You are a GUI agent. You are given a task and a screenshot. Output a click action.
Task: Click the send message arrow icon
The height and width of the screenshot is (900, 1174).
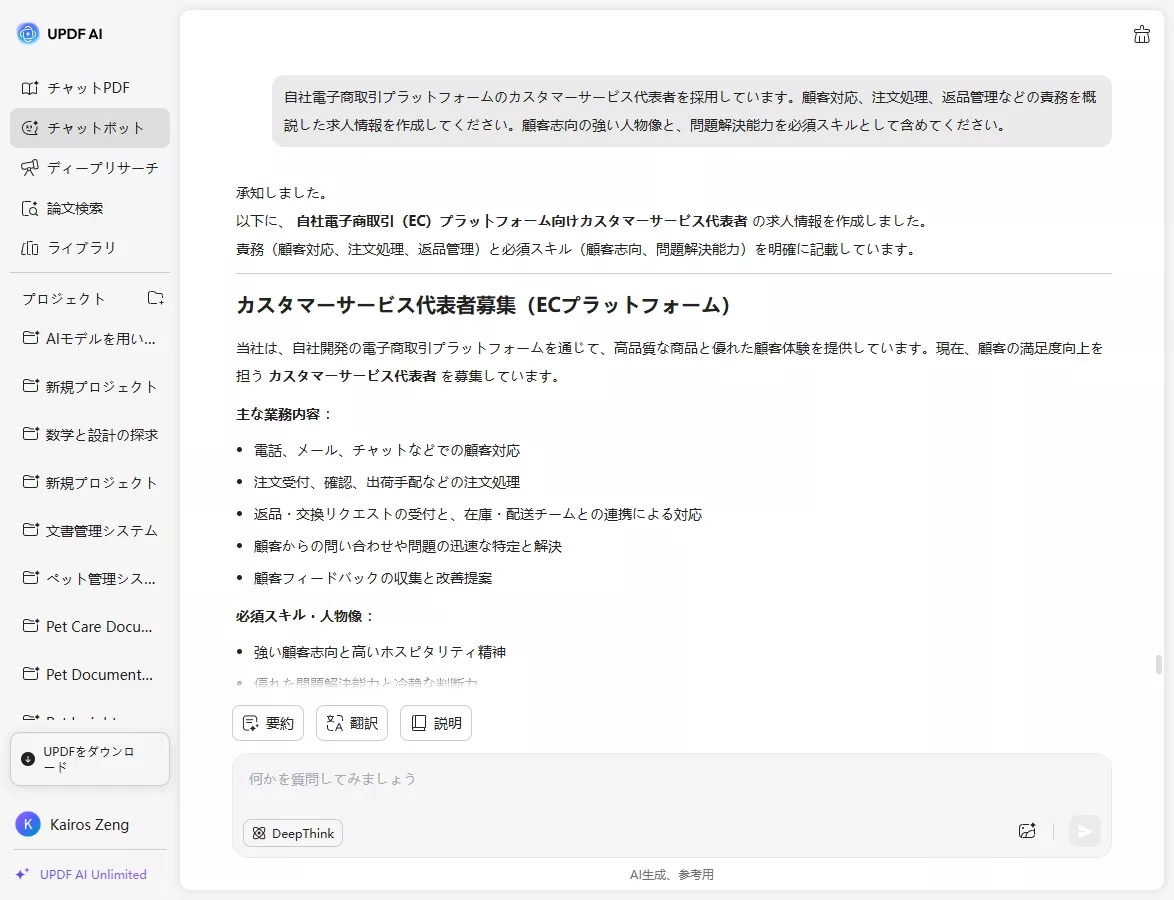tap(1085, 831)
